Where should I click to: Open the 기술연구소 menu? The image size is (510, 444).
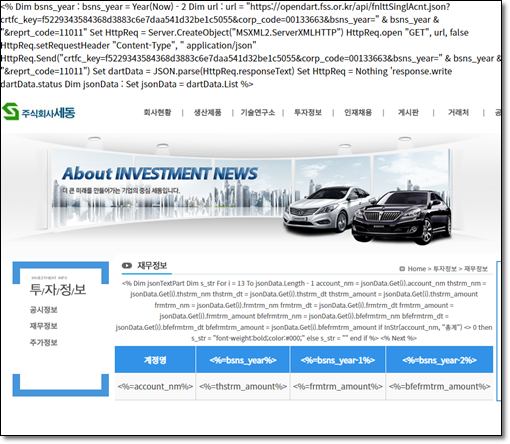[x=258, y=113]
